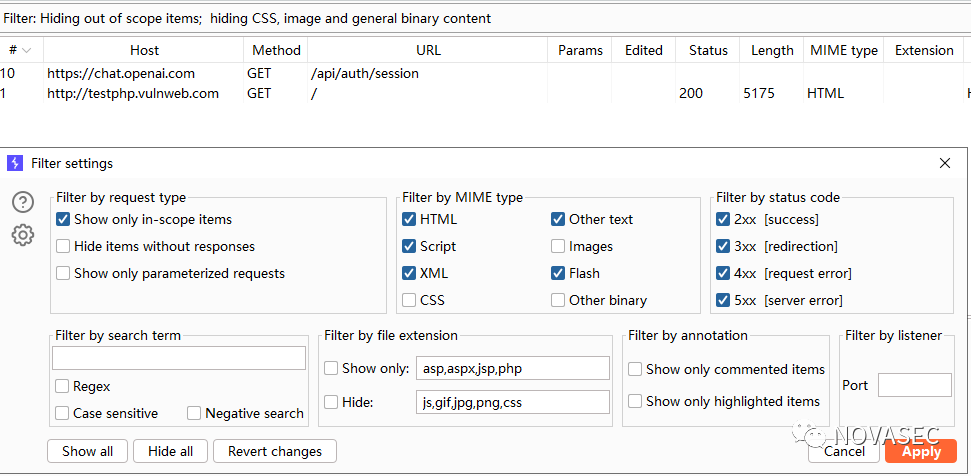
Task: Toggle 4xx request error status filter
Action: tap(723, 273)
